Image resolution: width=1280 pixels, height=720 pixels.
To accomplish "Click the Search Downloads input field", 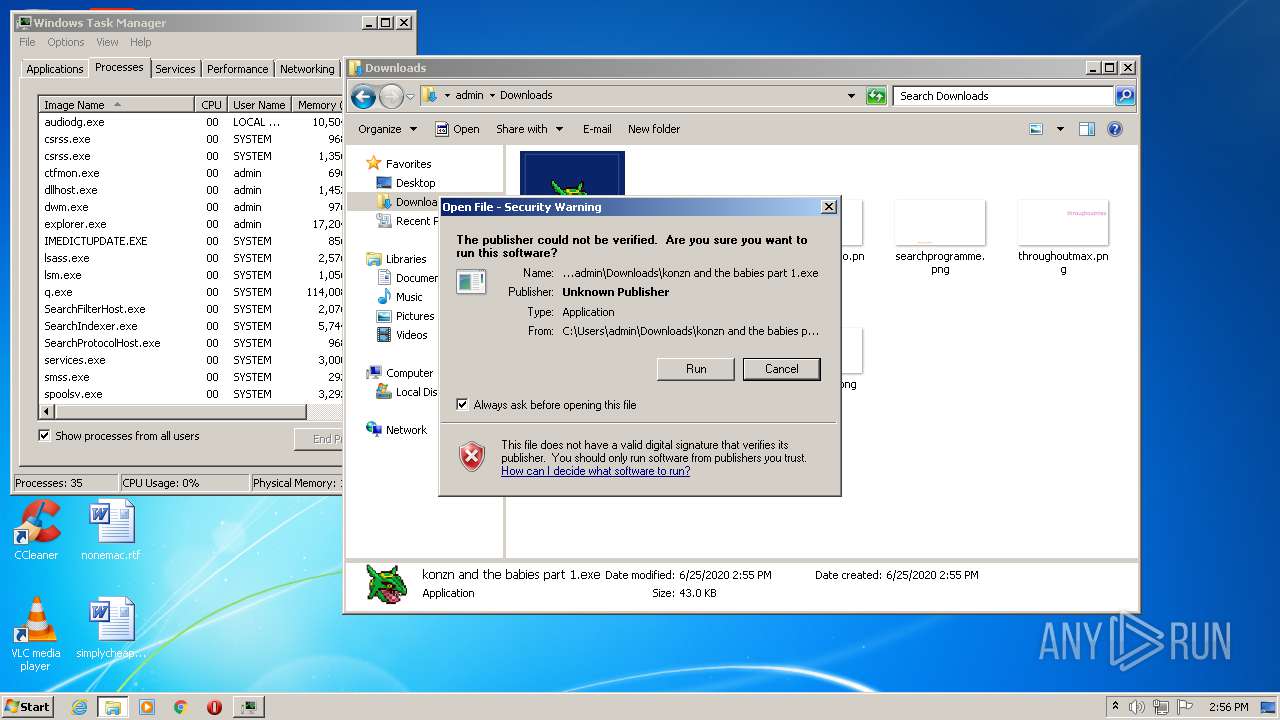I will [x=1003, y=96].
